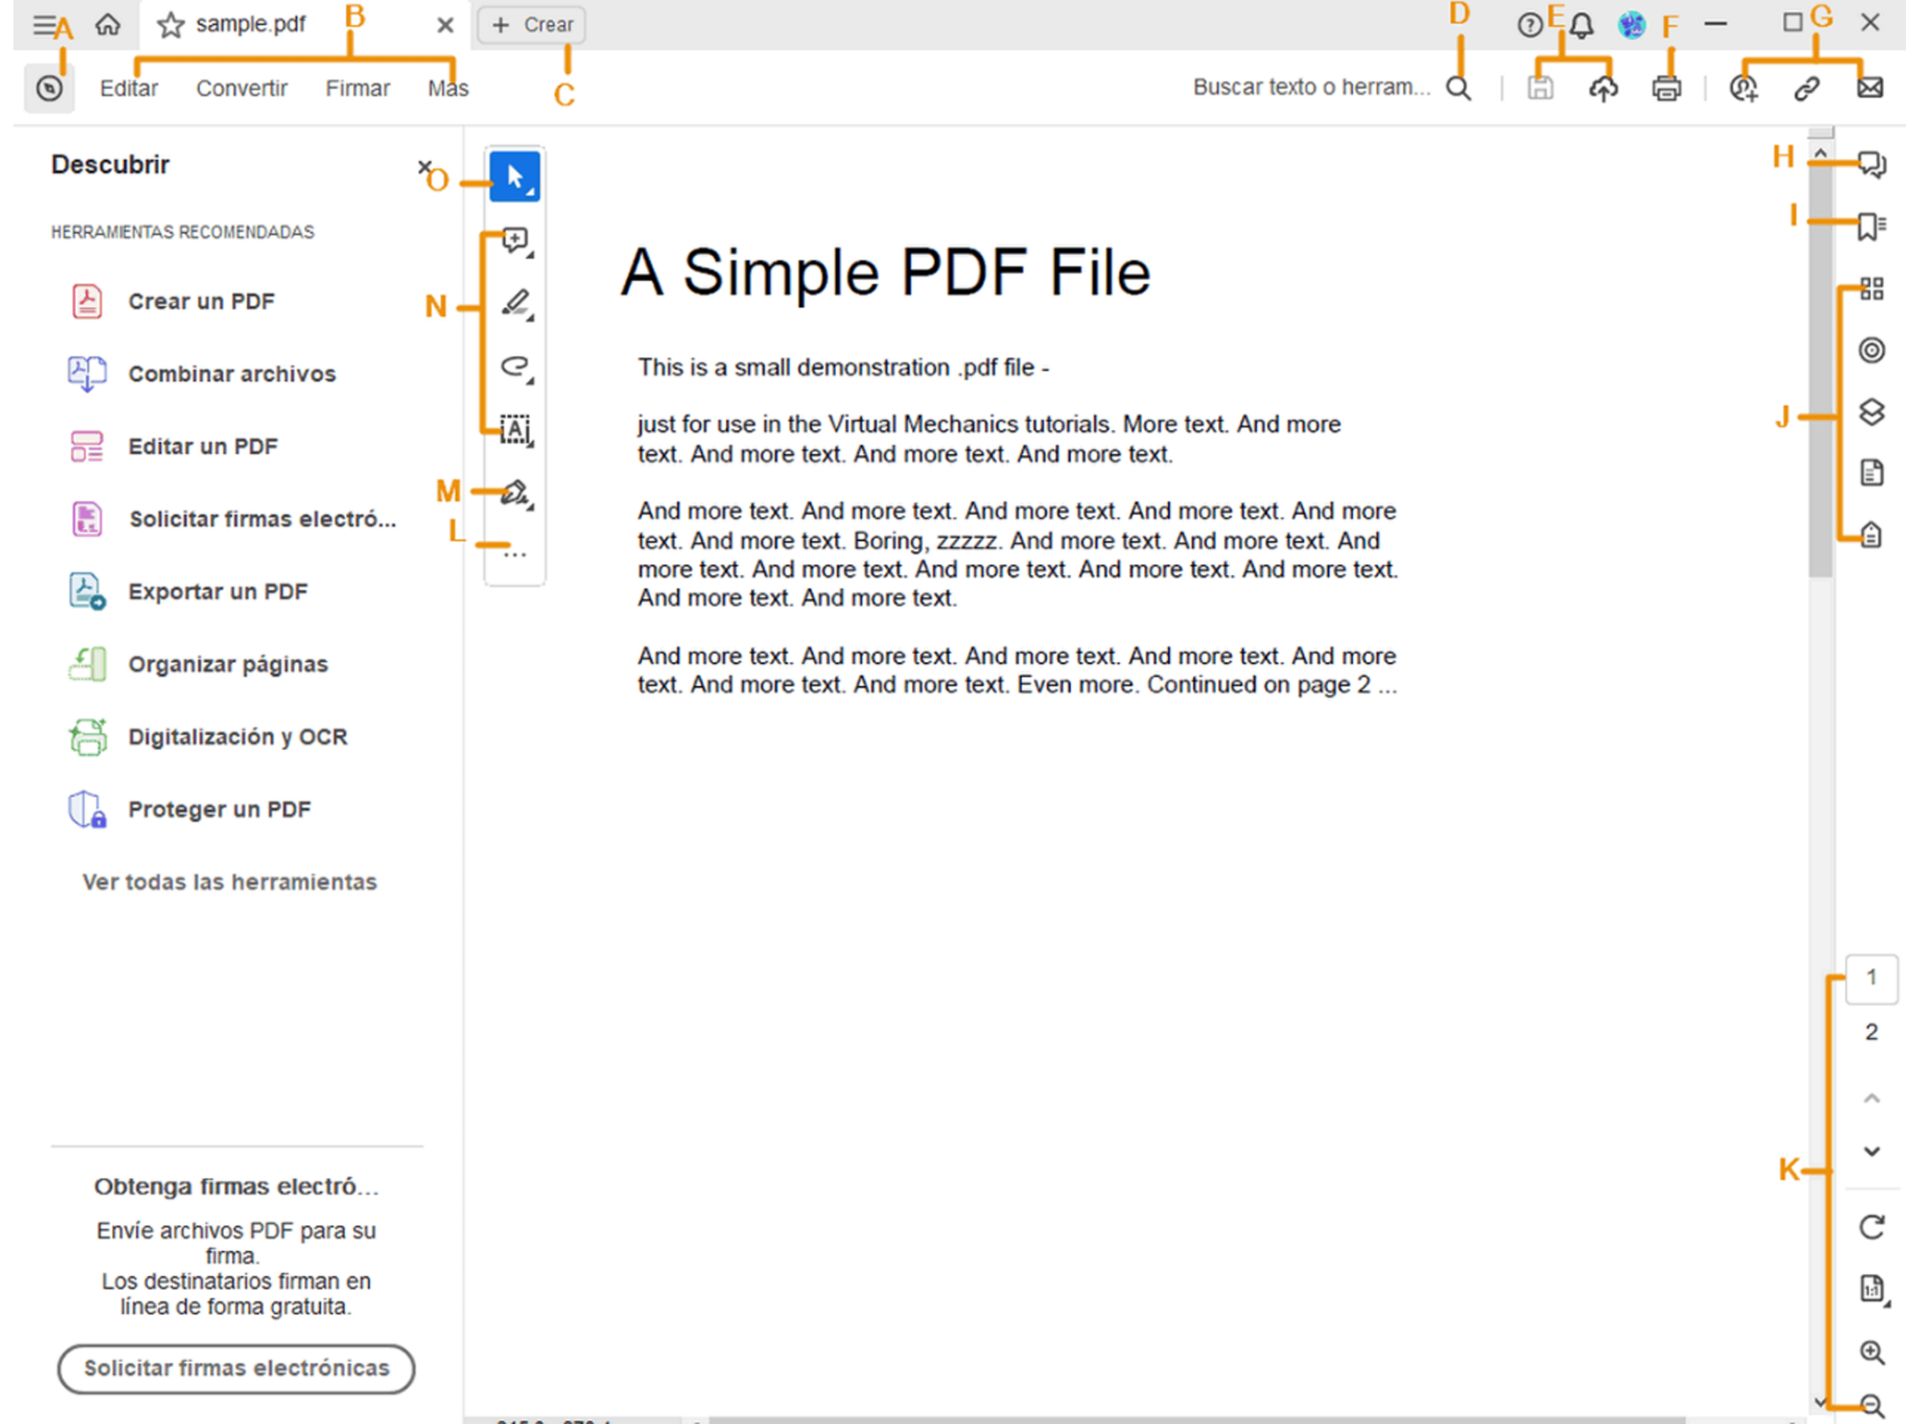Open the Firmar menu

[x=357, y=88]
